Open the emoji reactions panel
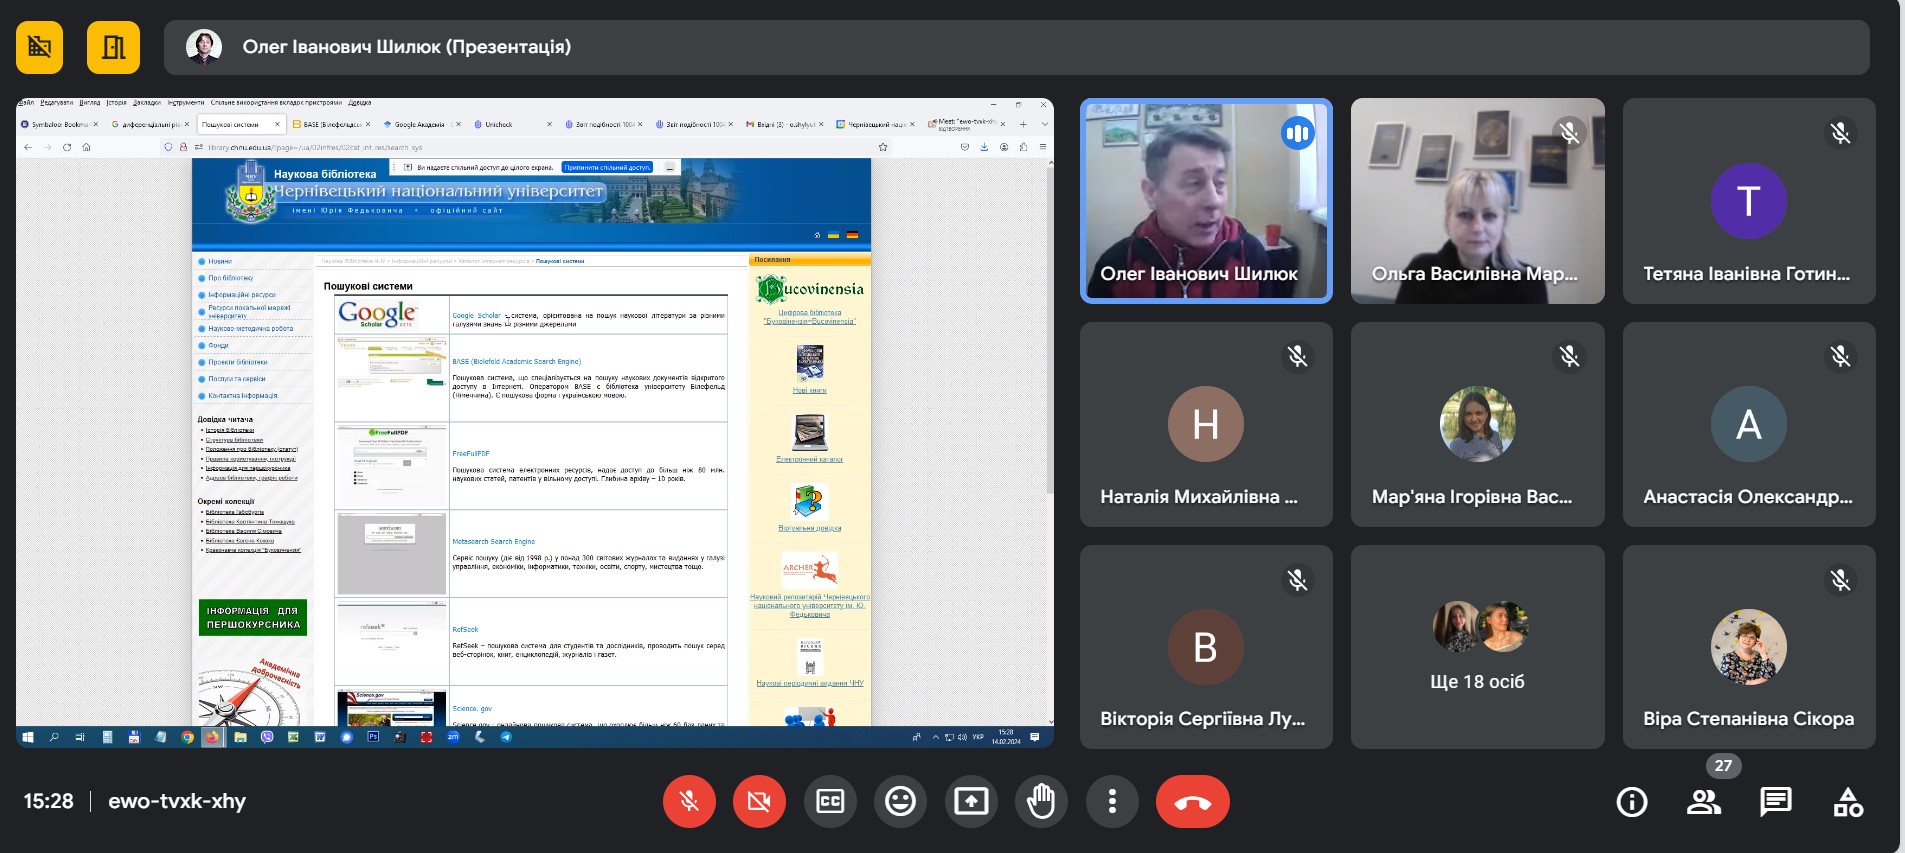 900,801
